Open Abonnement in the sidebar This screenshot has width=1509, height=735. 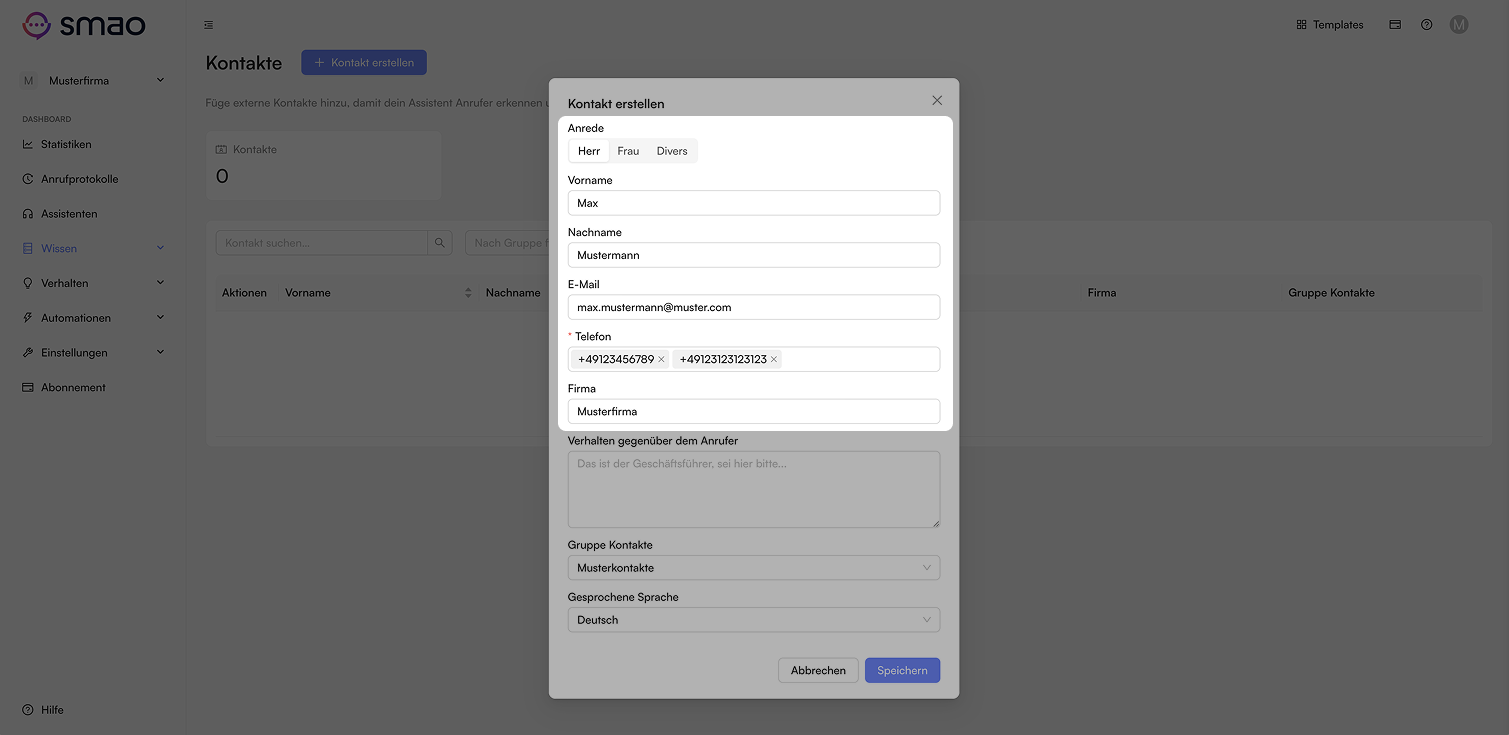(73, 387)
